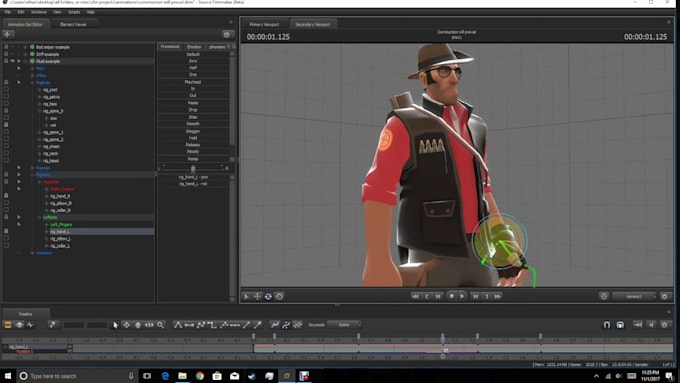Viewport: 680px width, 383px height.
Task: Select the timeline arrow select tool
Action: point(115,324)
